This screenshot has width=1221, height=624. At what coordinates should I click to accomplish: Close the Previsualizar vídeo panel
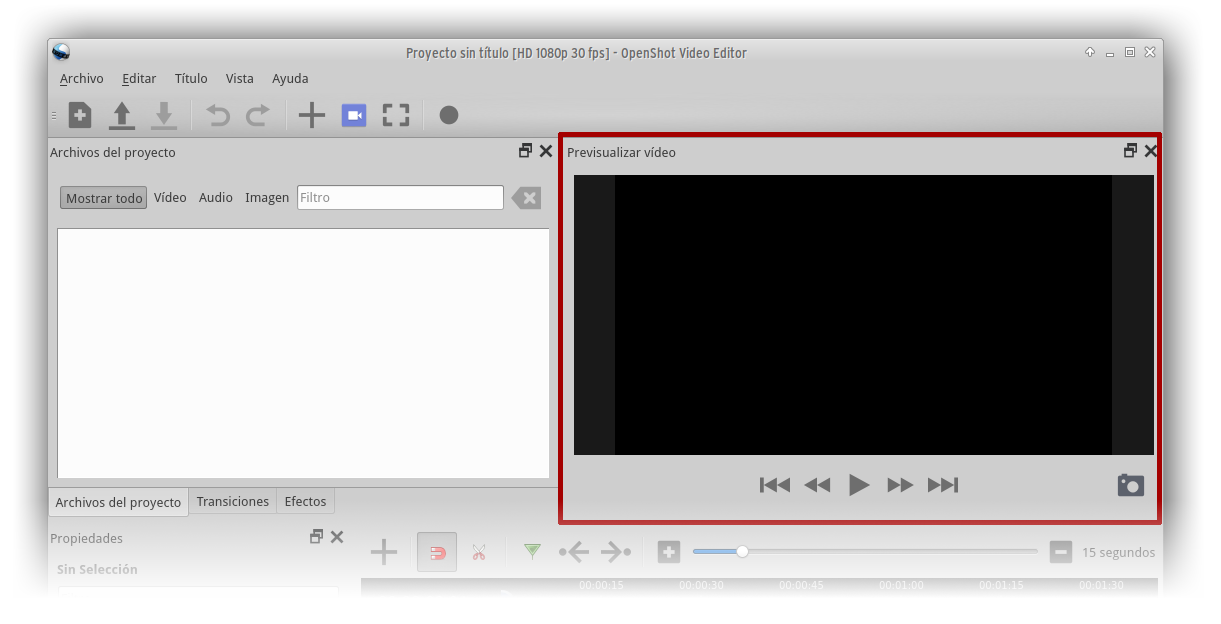tap(1151, 151)
